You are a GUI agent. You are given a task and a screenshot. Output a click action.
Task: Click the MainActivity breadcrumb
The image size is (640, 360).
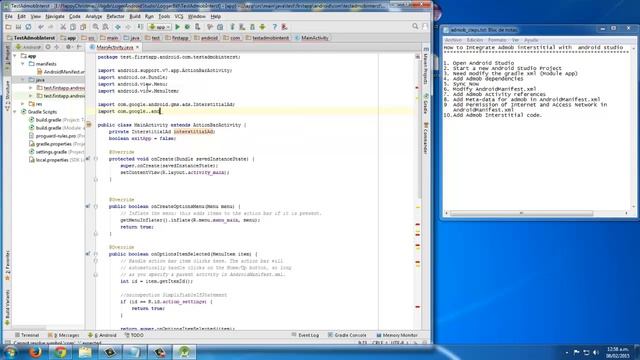click(x=311, y=38)
